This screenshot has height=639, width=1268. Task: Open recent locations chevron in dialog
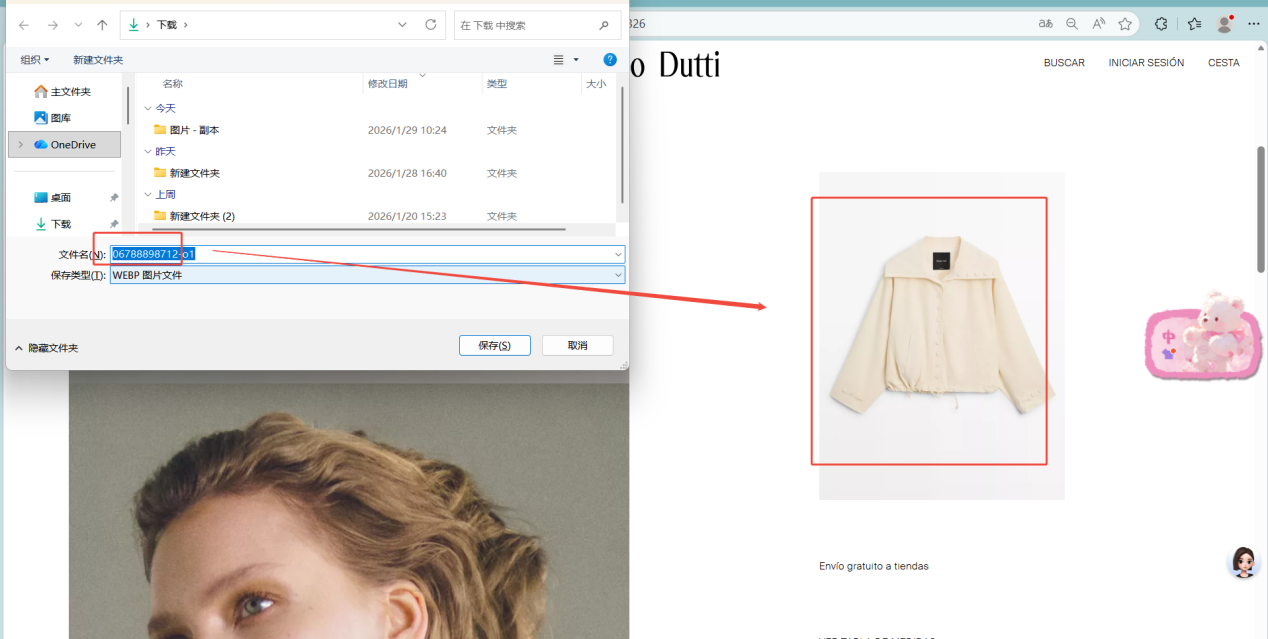(78, 25)
